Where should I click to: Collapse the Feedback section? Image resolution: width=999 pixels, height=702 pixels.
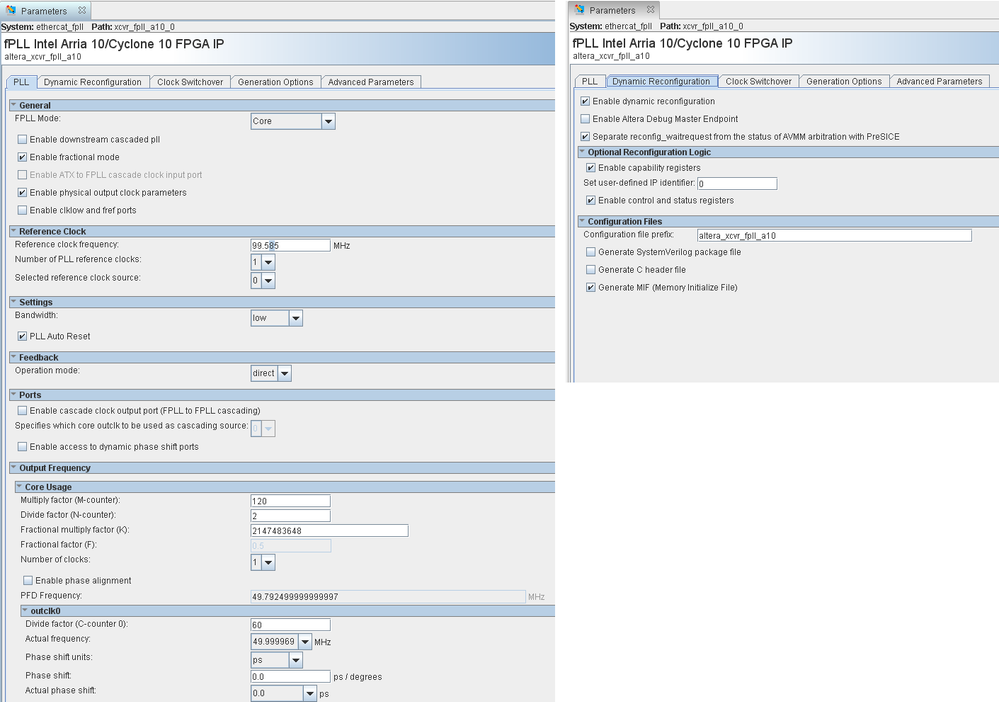click(x=13, y=357)
